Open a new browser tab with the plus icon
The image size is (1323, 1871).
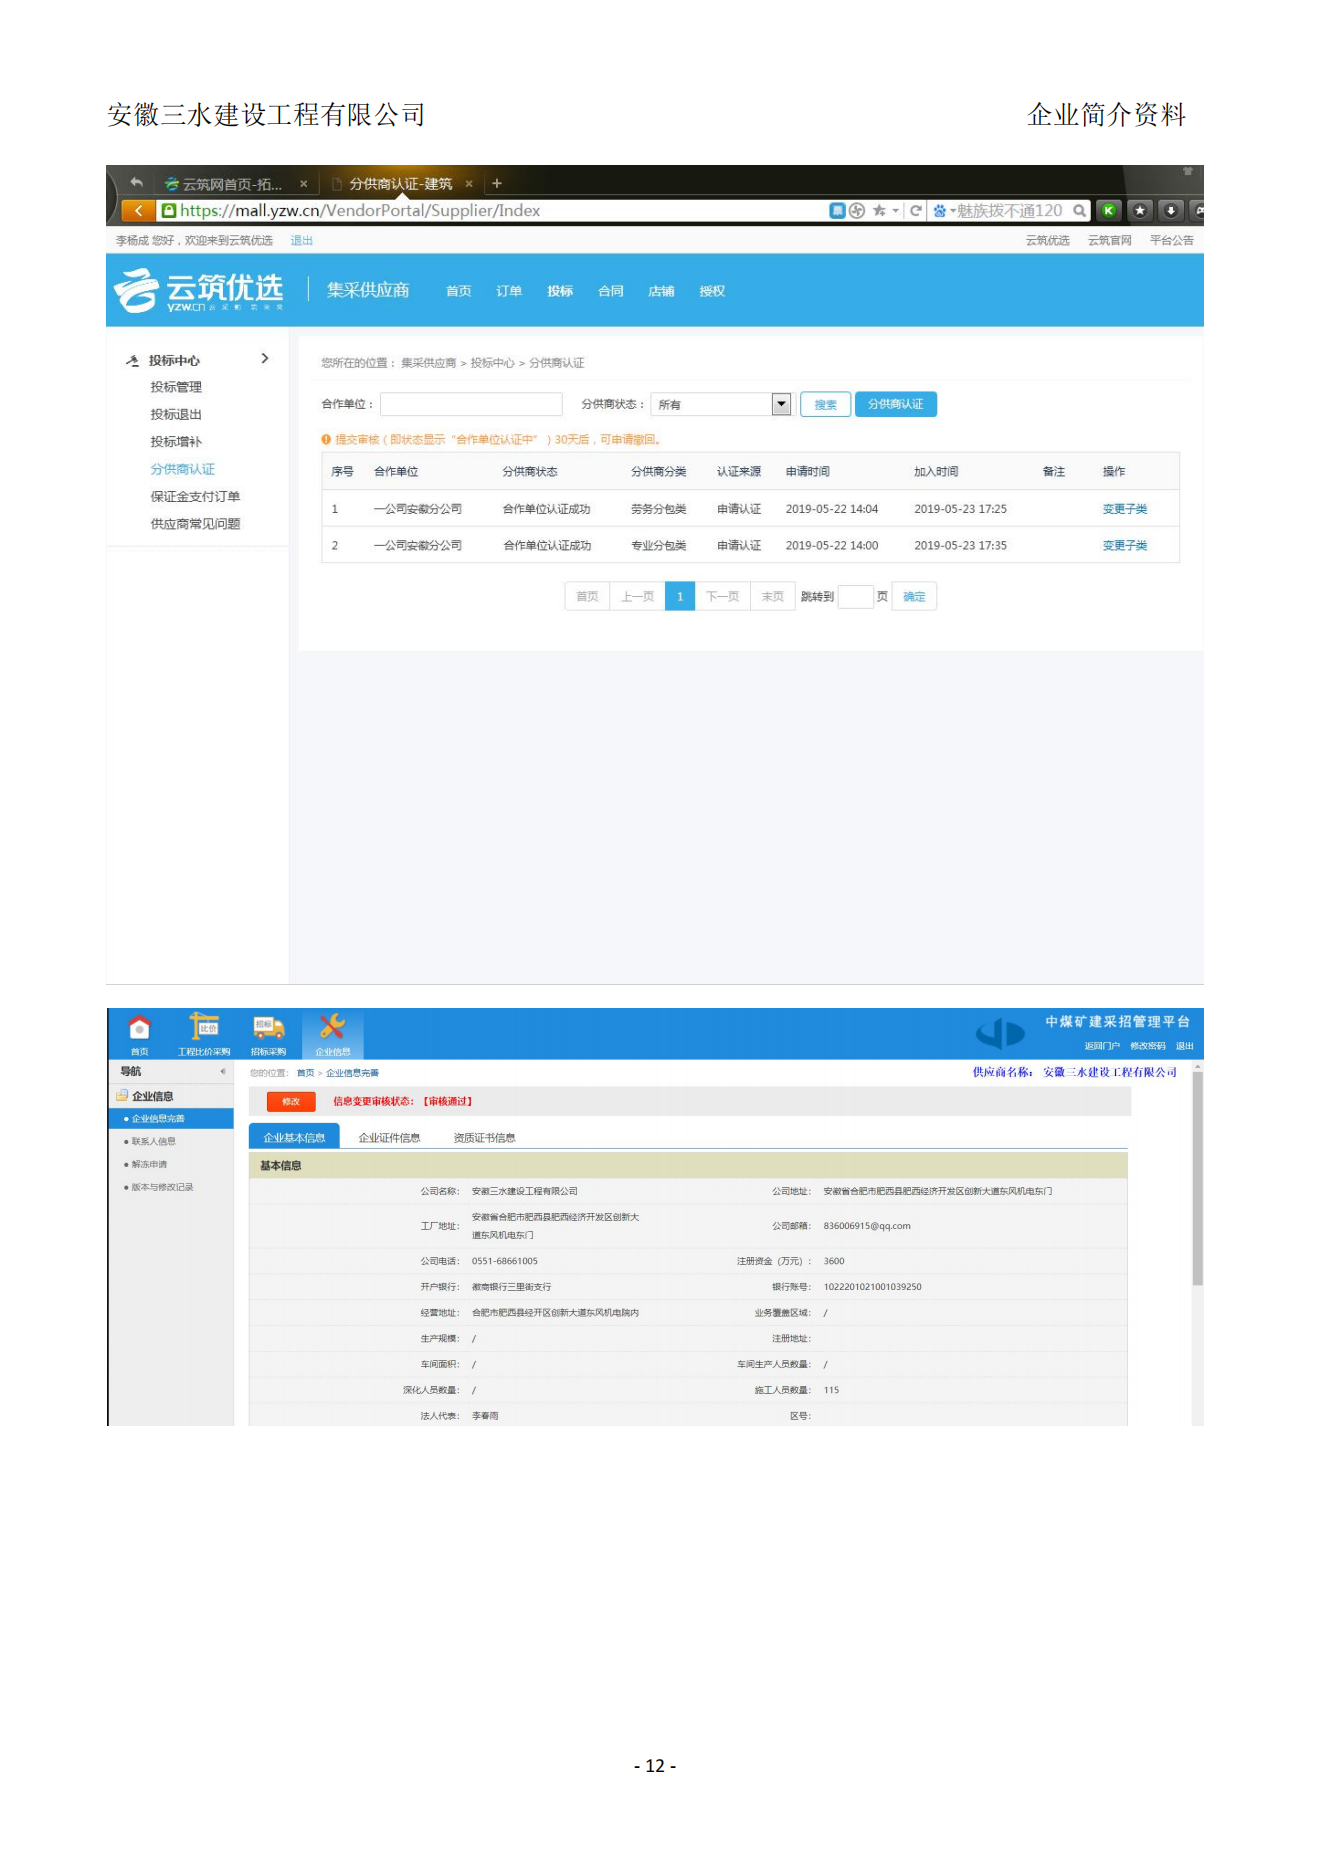pos(497,183)
